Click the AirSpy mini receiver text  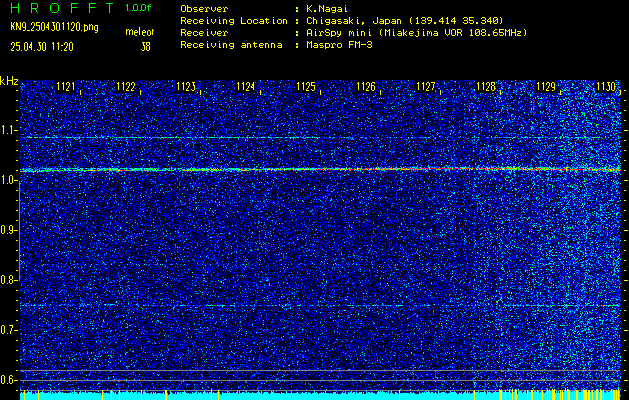pos(416,33)
